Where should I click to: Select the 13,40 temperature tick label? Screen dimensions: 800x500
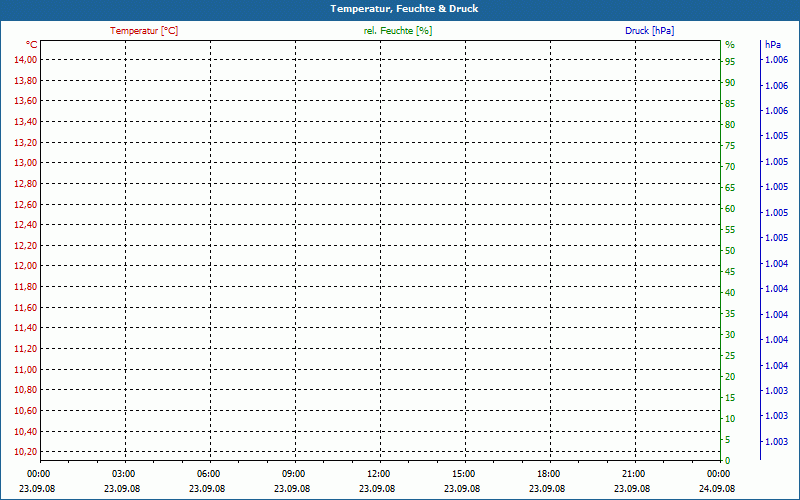26,122
